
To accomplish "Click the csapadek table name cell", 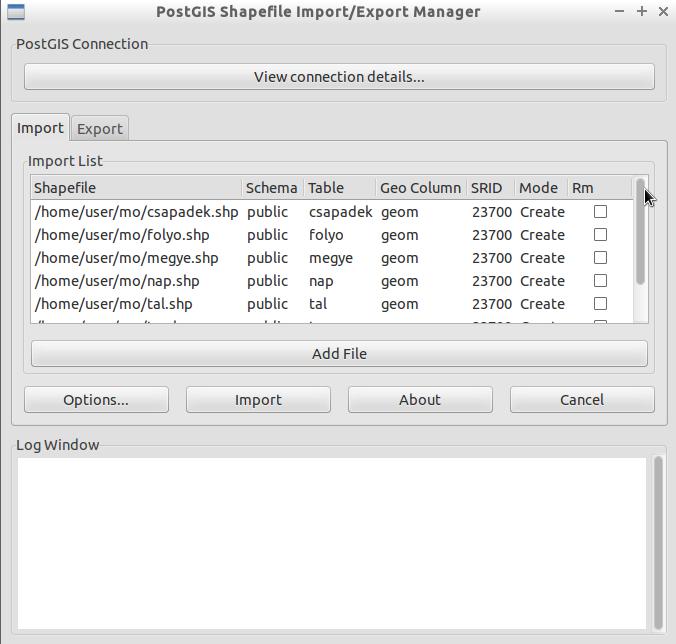I will tap(341, 212).
